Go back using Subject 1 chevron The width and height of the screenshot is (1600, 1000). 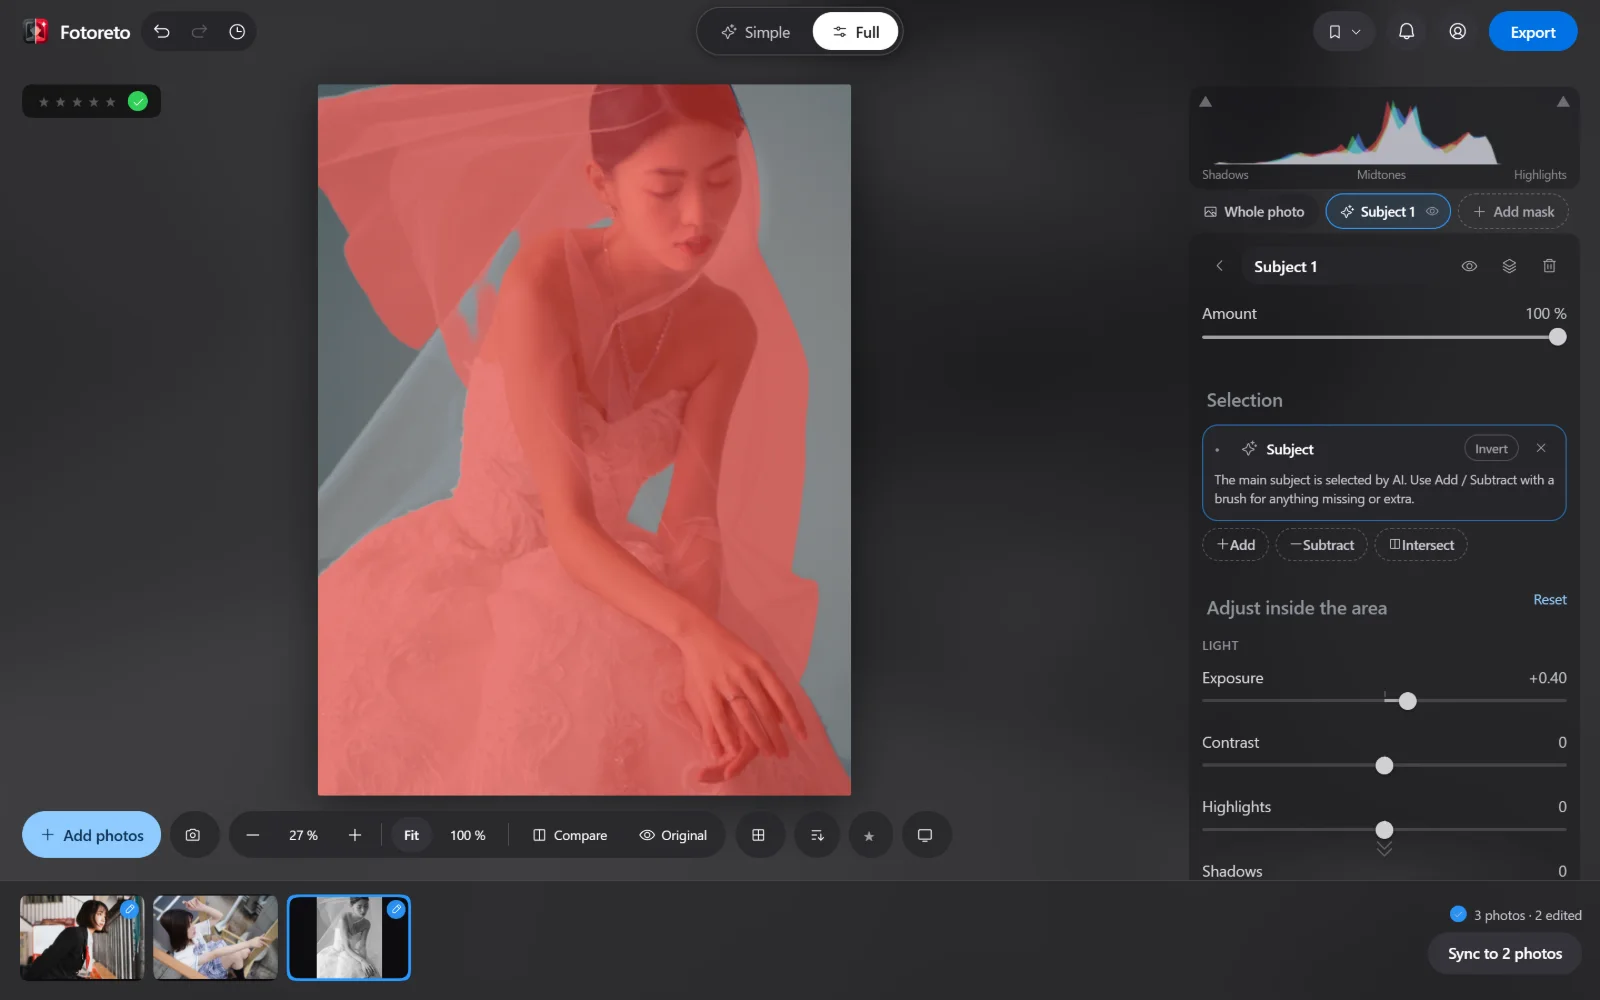coord(1219,266)
